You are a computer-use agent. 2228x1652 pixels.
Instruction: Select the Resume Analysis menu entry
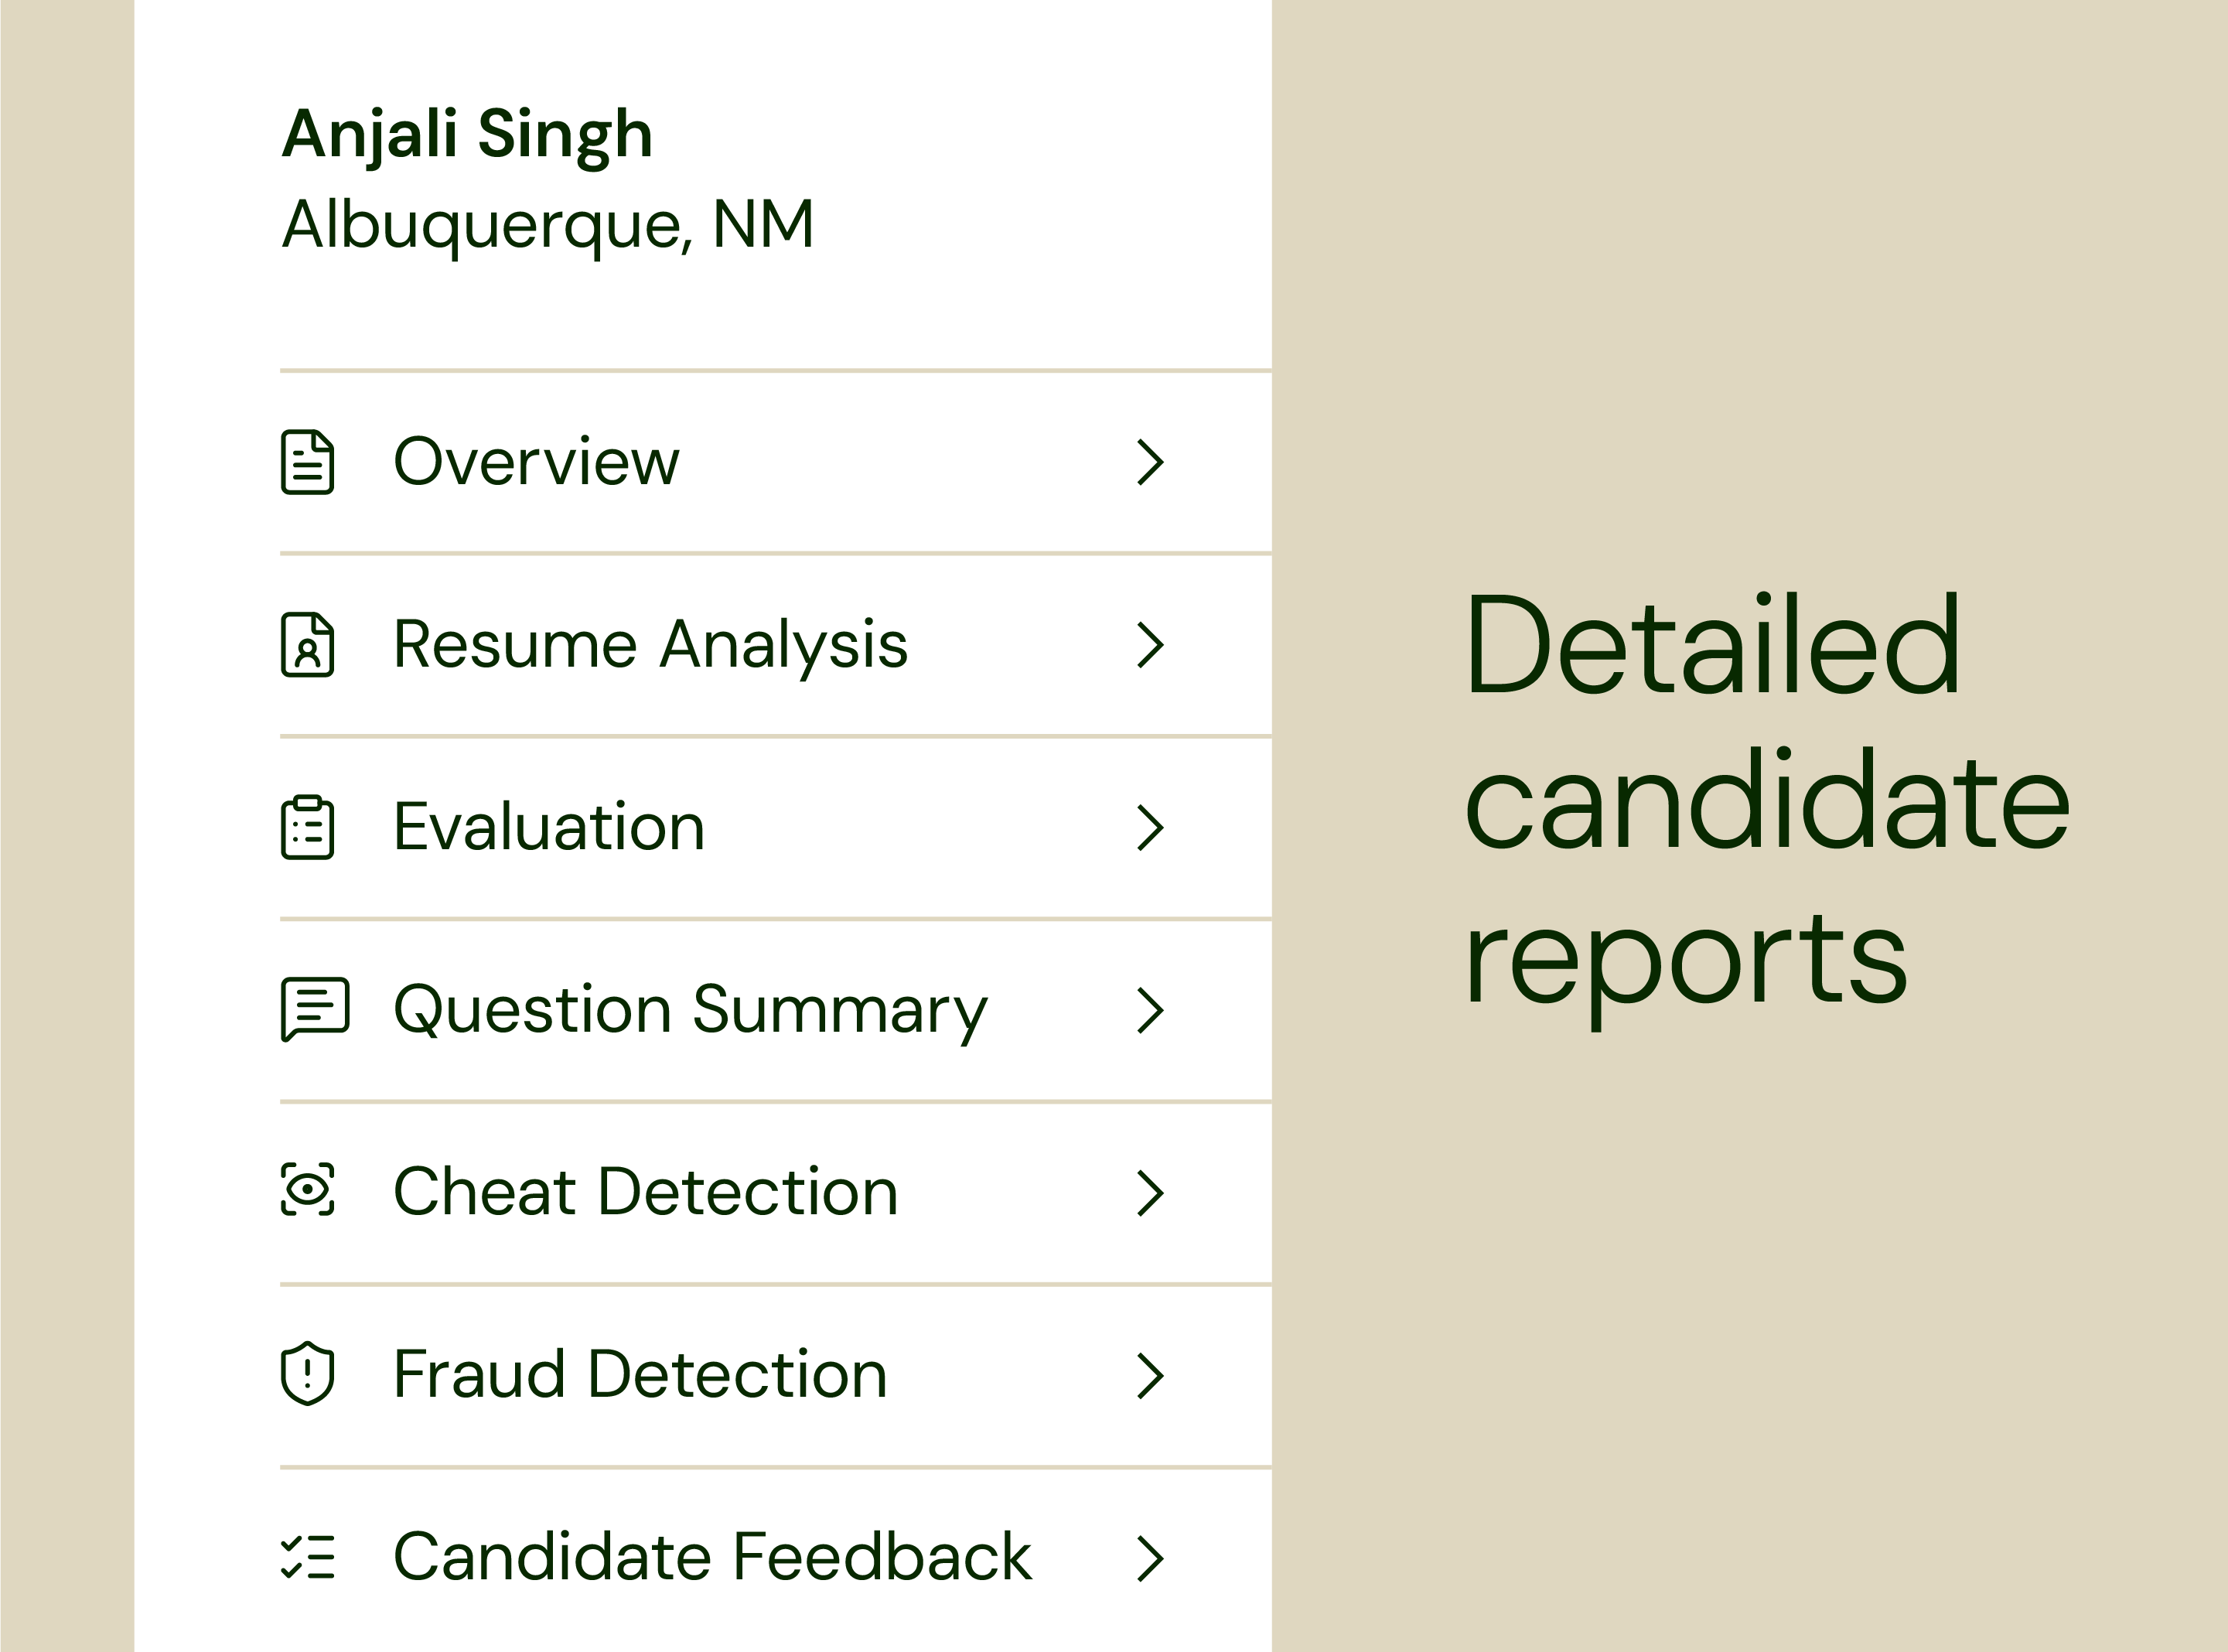pos(650,645)
